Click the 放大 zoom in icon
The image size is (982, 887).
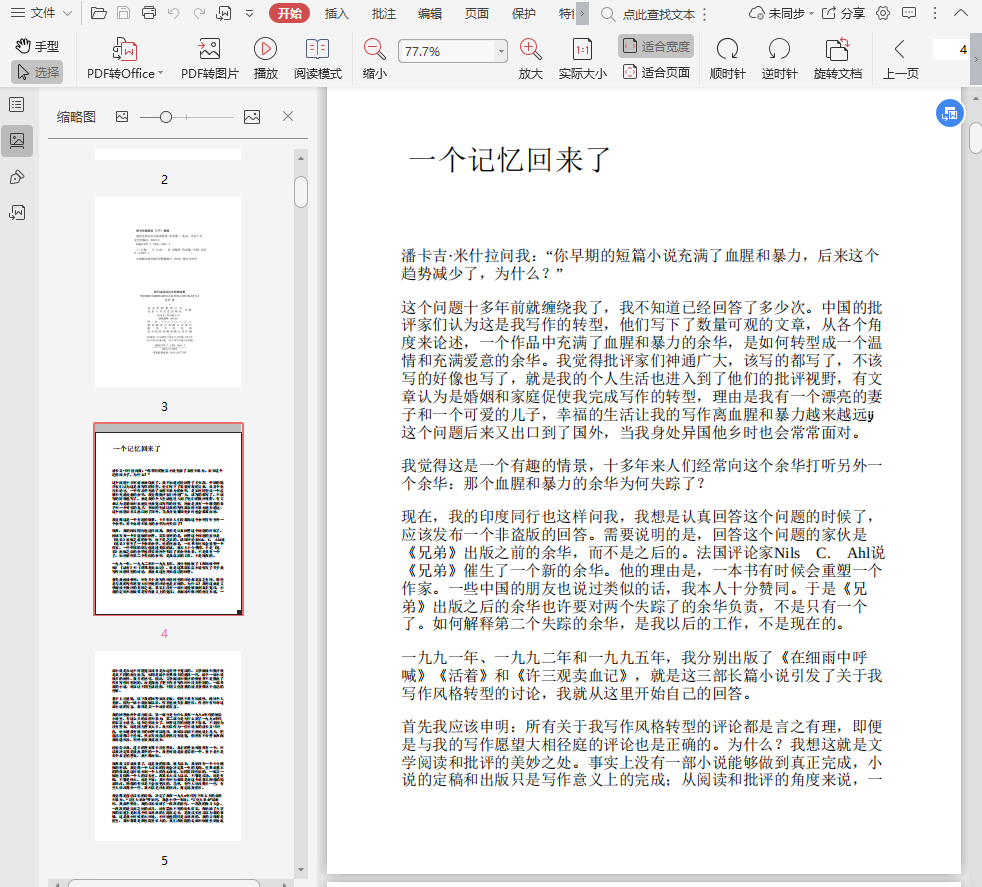coord(530,58)
